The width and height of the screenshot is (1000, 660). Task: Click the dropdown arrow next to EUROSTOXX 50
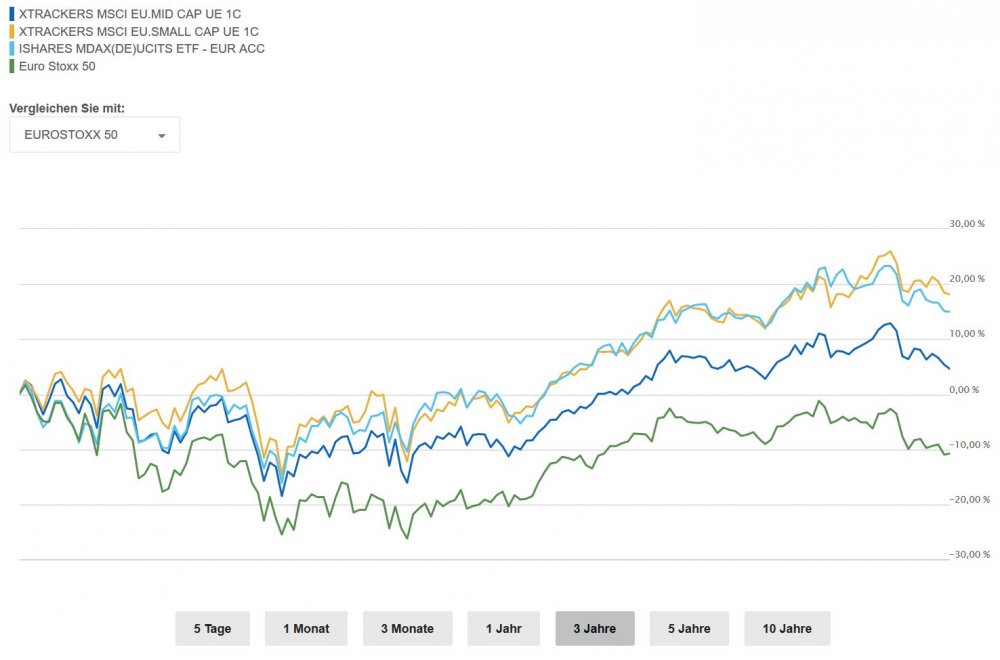click(x=161, y=136)
